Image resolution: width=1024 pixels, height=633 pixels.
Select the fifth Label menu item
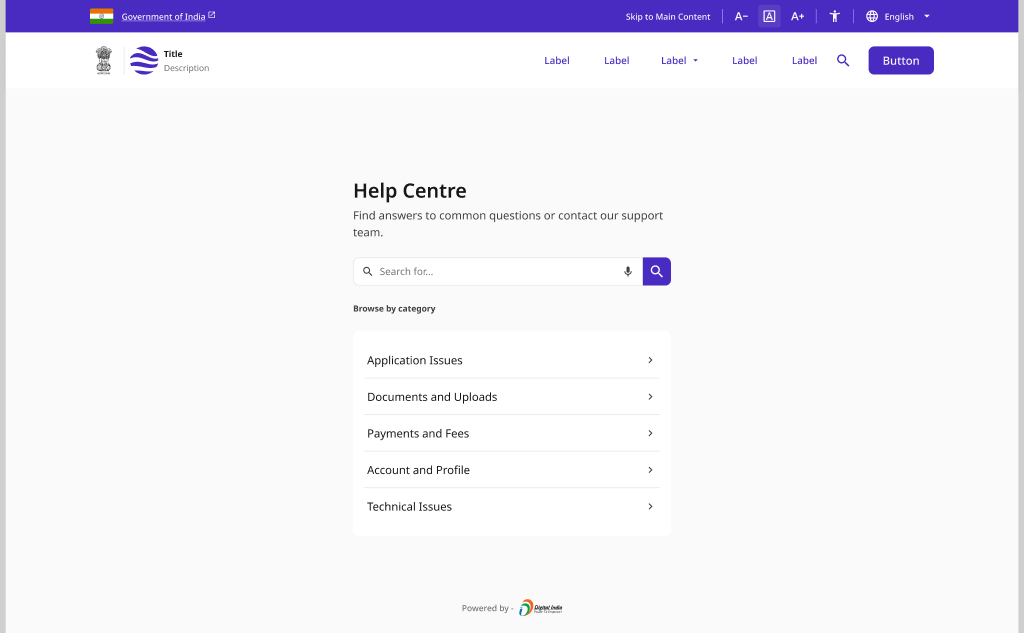coord(804,60)
